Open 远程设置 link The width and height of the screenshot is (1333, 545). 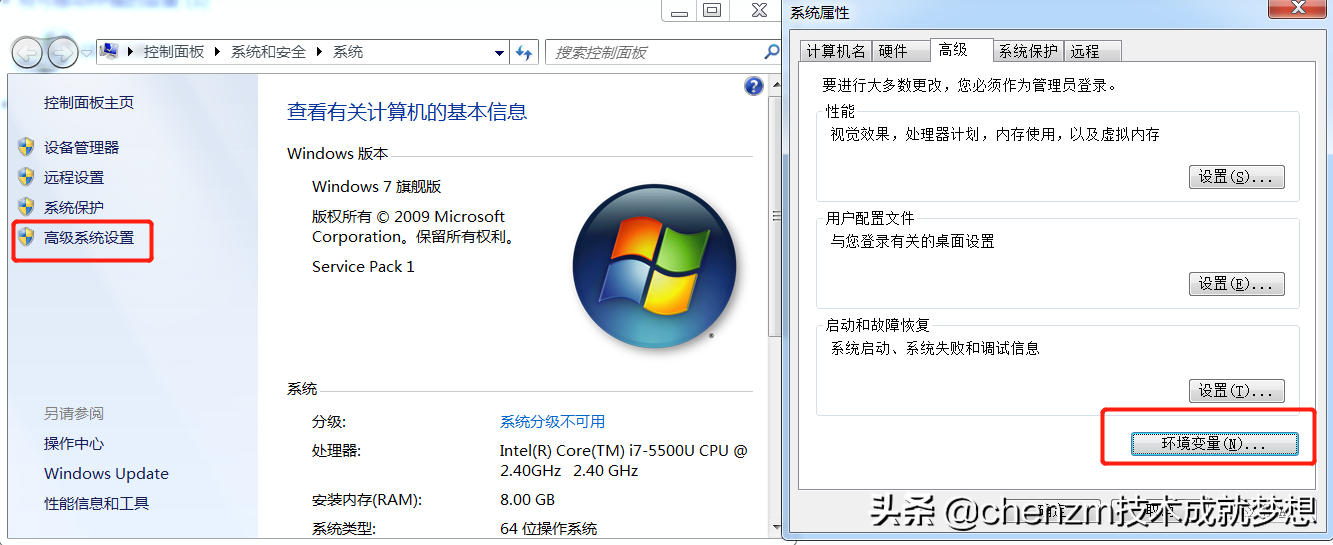pyautogui.click(x=74, y=177)
